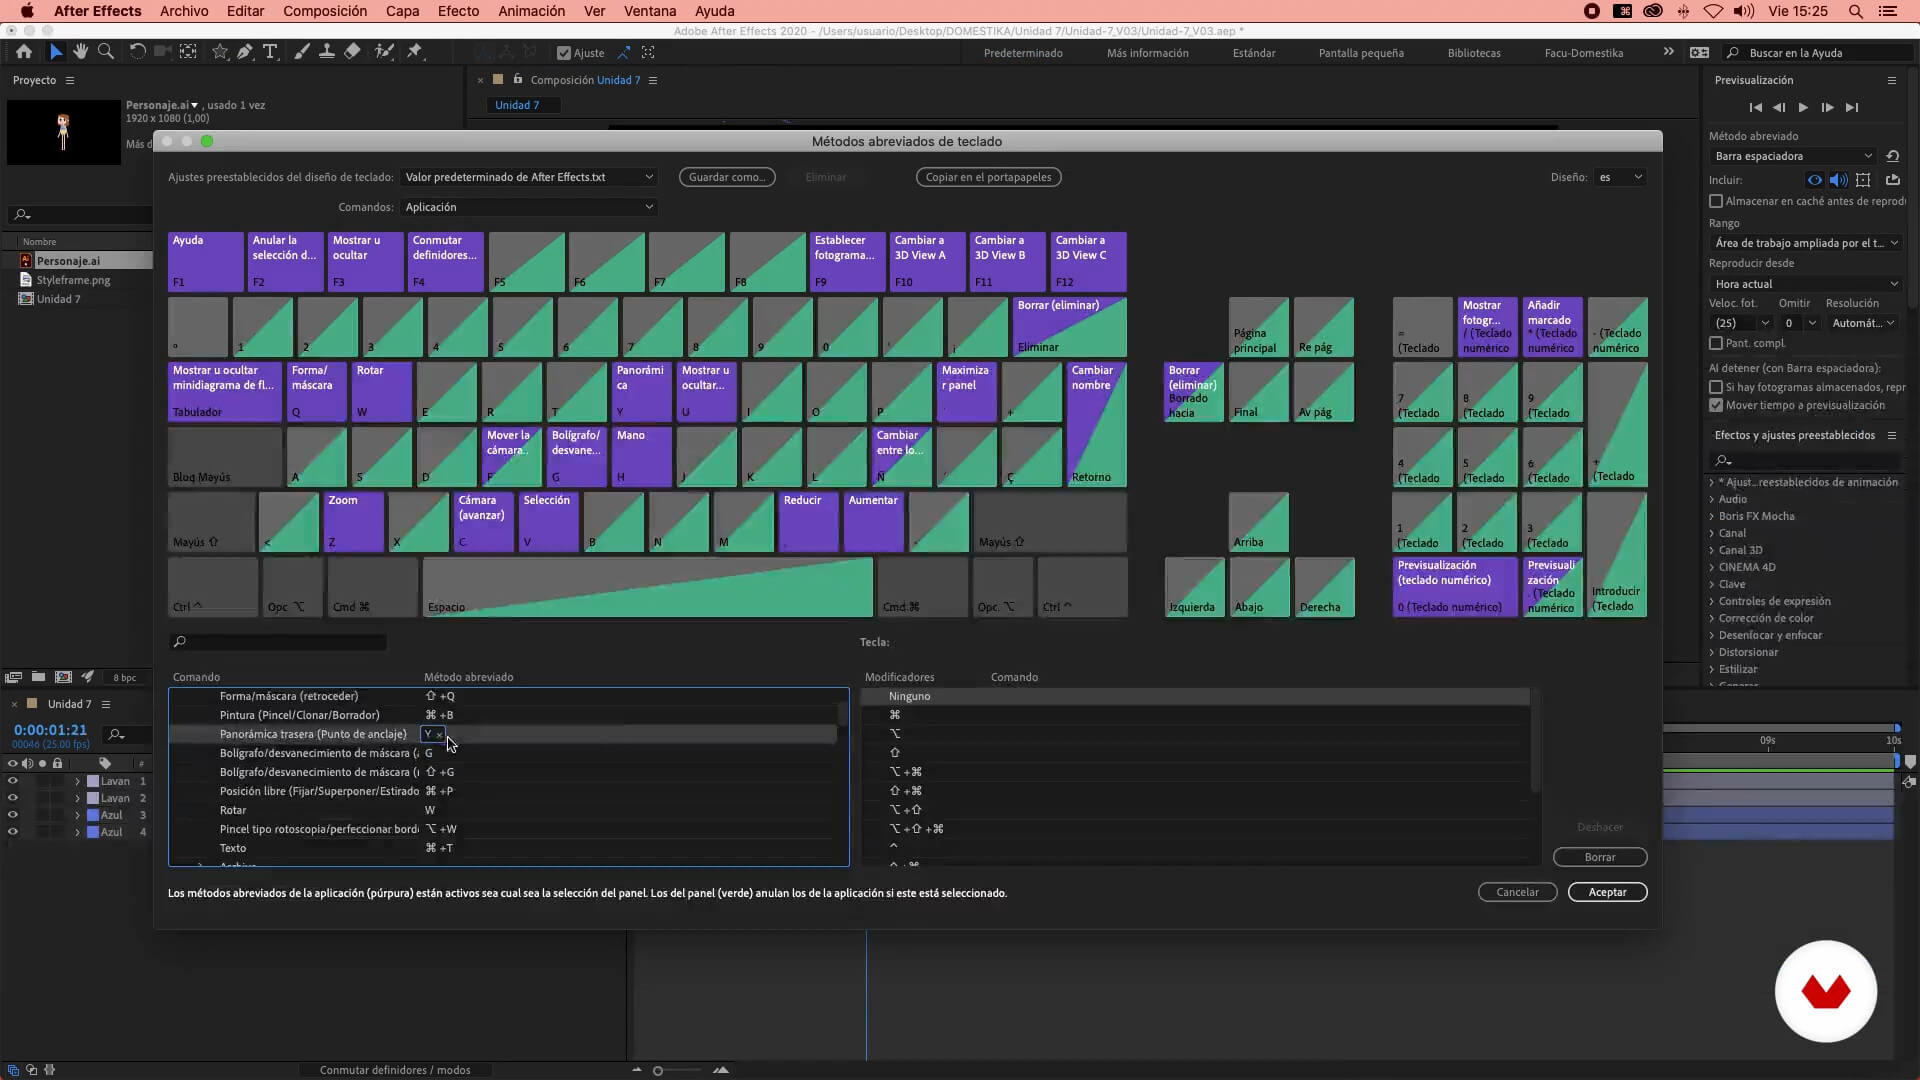Click the Borrar button
The image size is (1920, 1080).
pos(1600,857)
